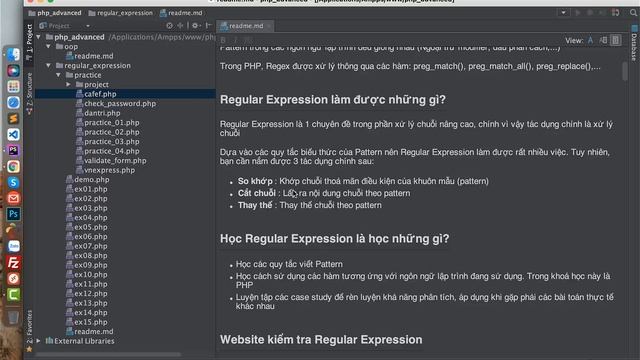The width and height of the screenshot is (640, 360).
Task: Open the run configuration dropdown
Action: point(563,13)
